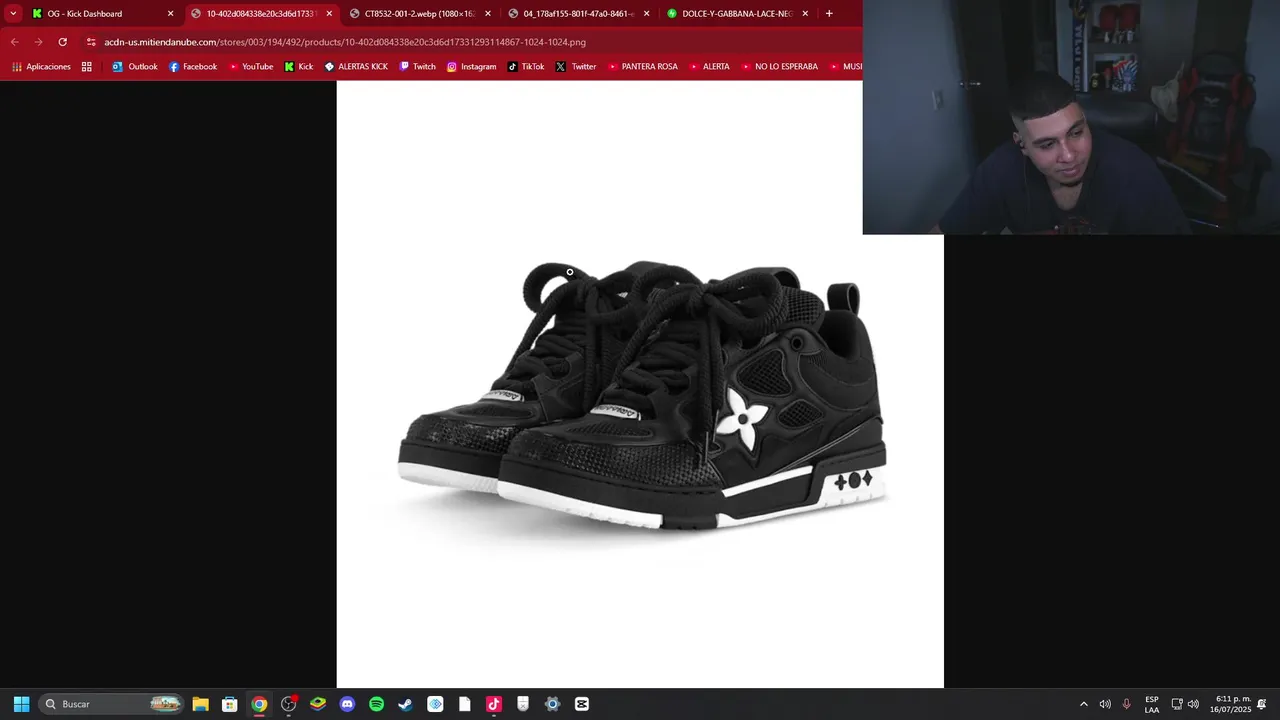Image resolution: width=1280 pixels, height=720 pixels.
Task: Open the TikTok bookmark
Action: click(x=526, y=67)
